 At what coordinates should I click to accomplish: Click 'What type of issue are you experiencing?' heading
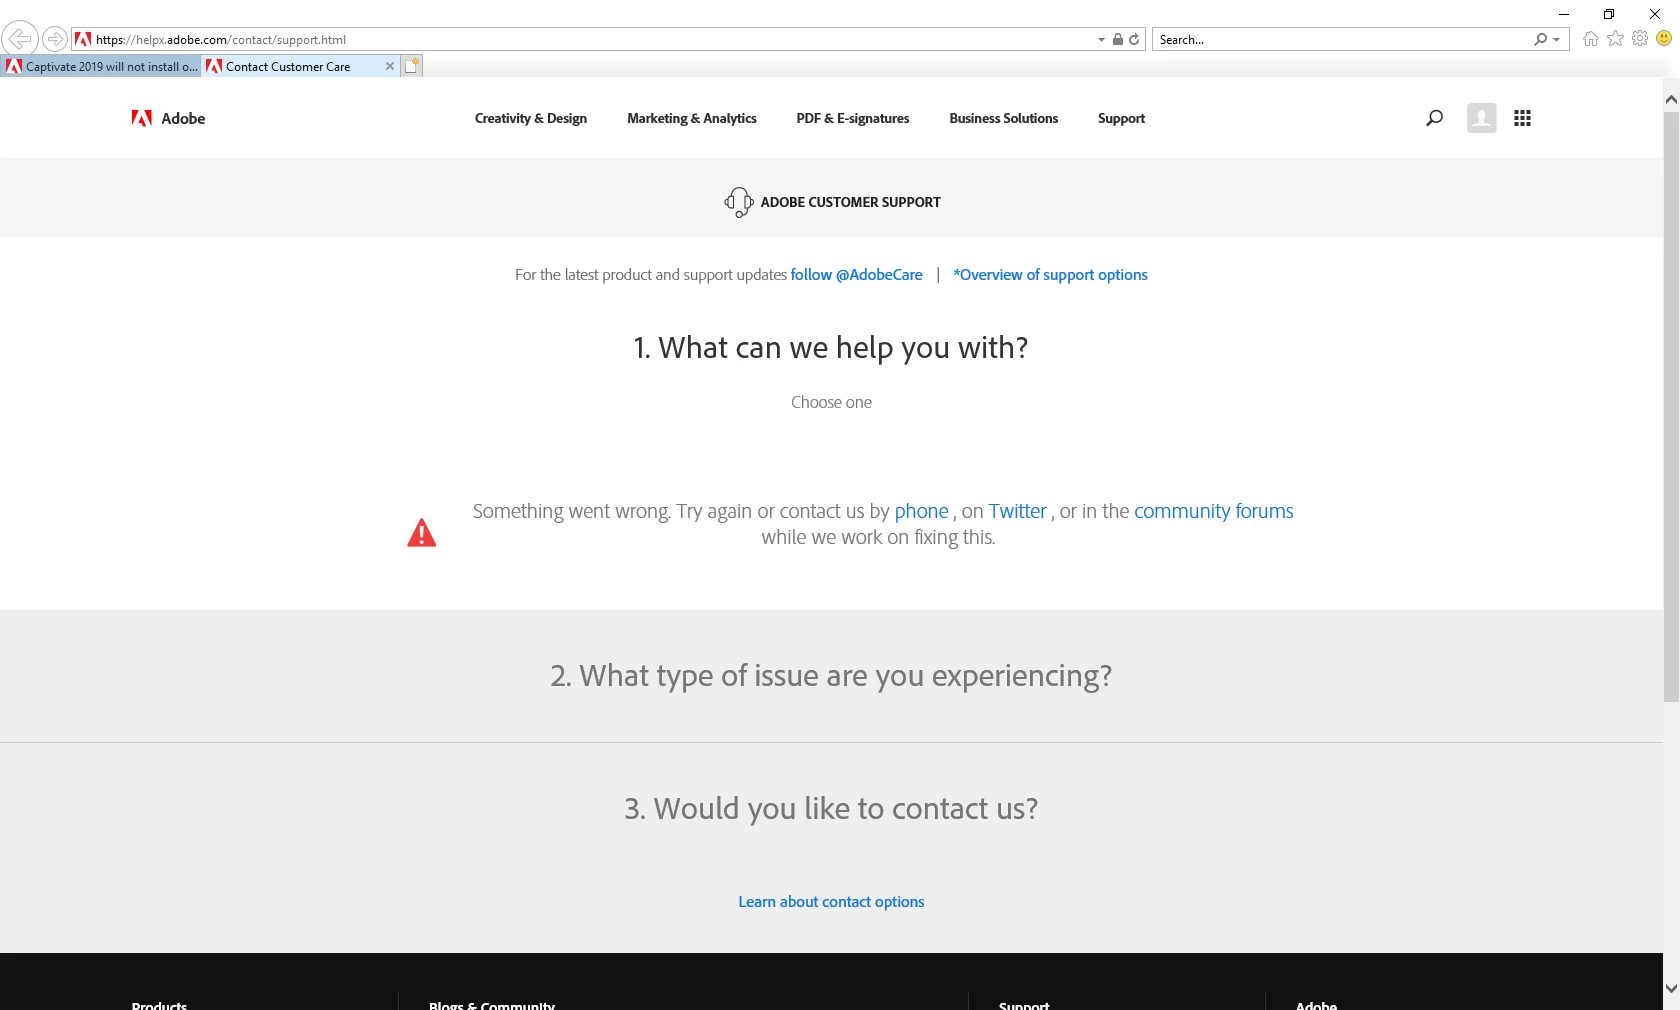click(x=831, y=676)
